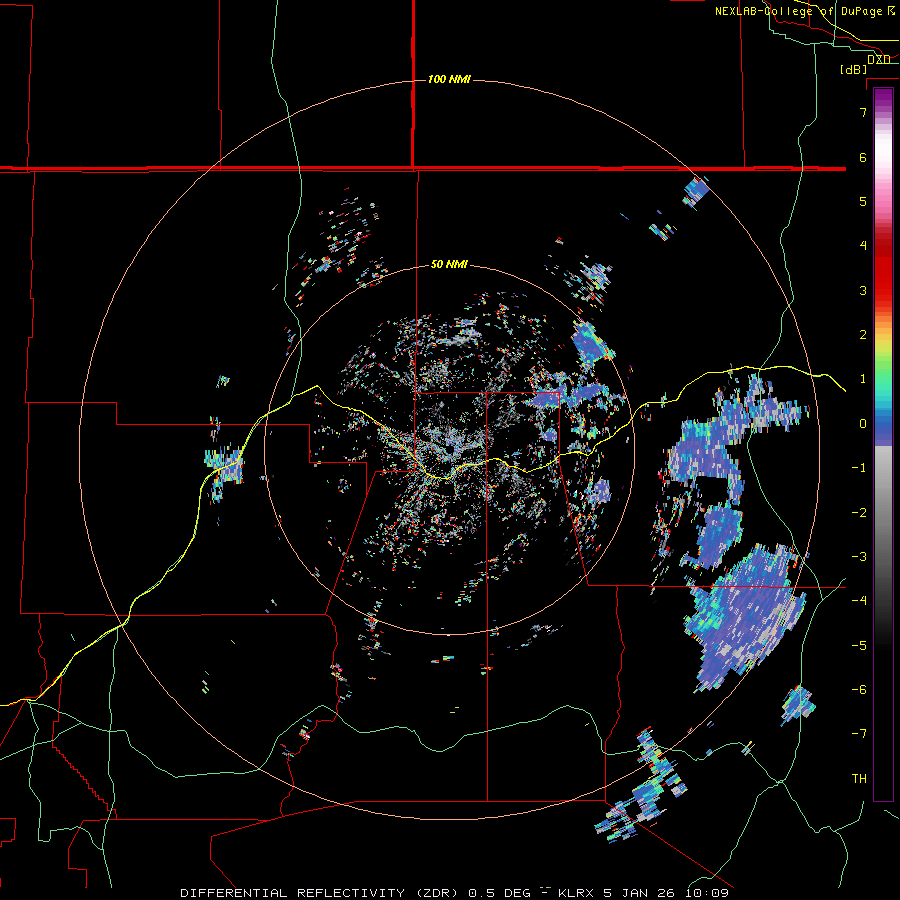Click the '5' label on the dB color scale
Screen dimensions: 900x900
pyautogui.click(x=863, y=201)
